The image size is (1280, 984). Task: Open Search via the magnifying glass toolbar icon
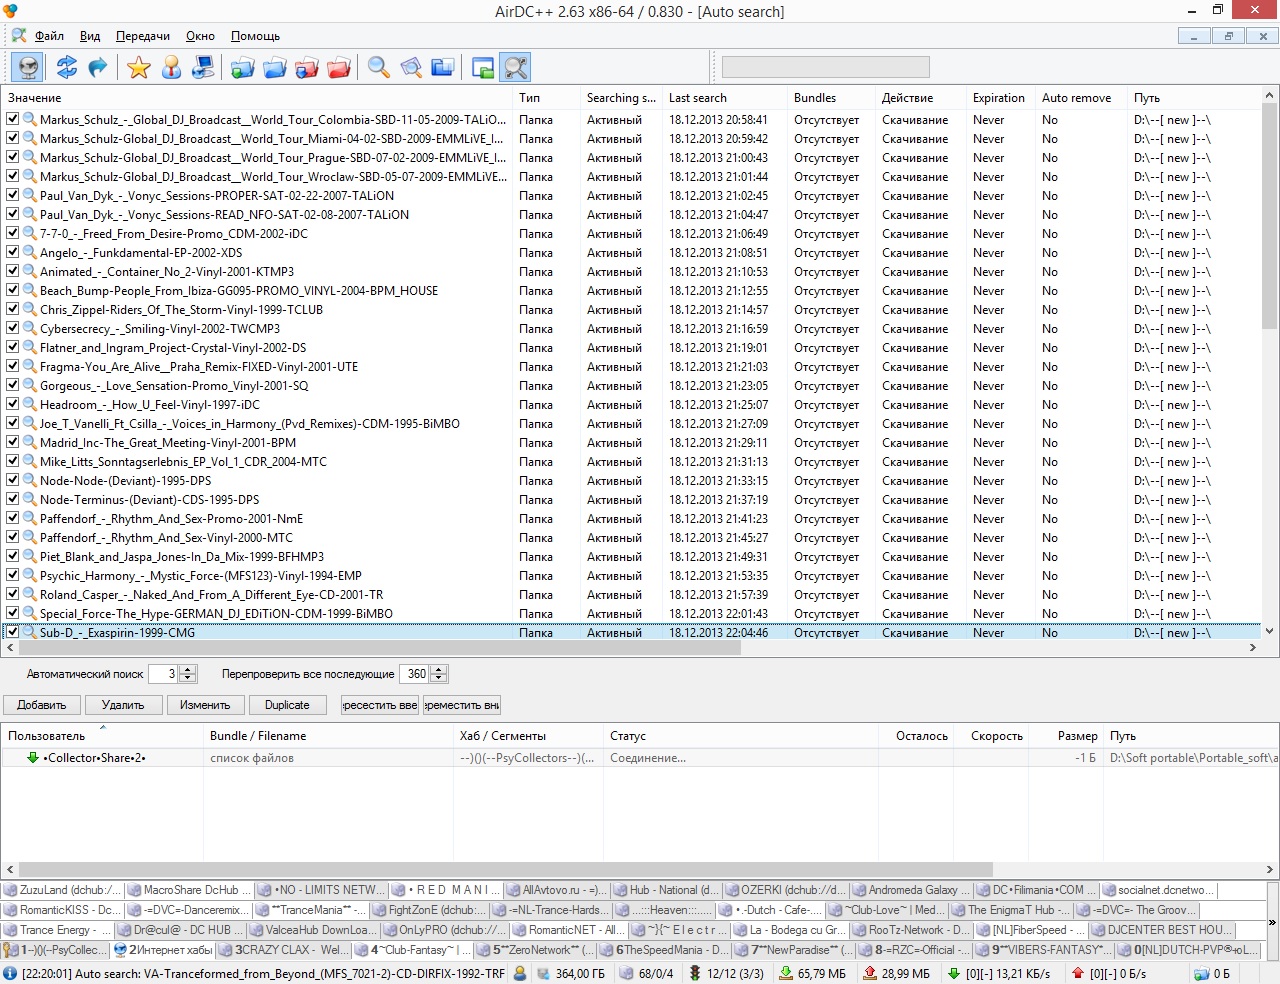(379, 67)
